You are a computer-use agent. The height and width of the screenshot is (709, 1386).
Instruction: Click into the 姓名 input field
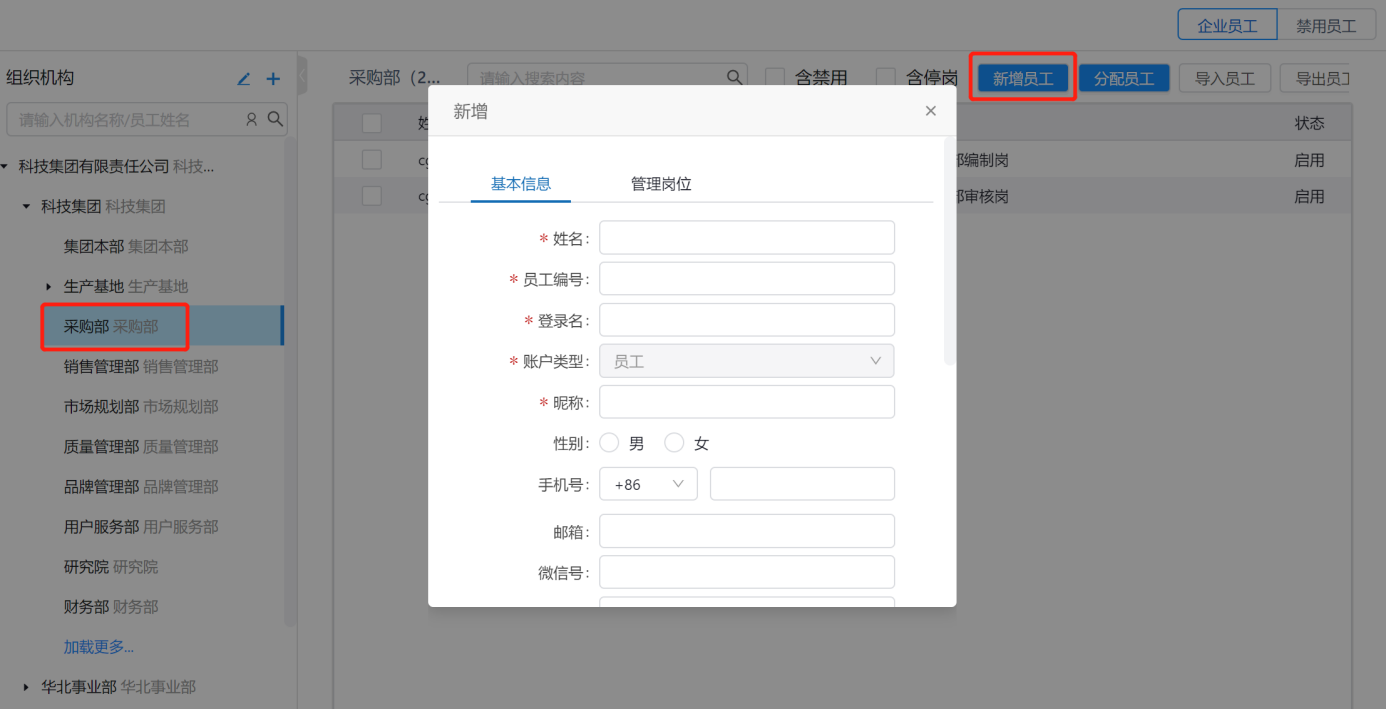(746, 238)
